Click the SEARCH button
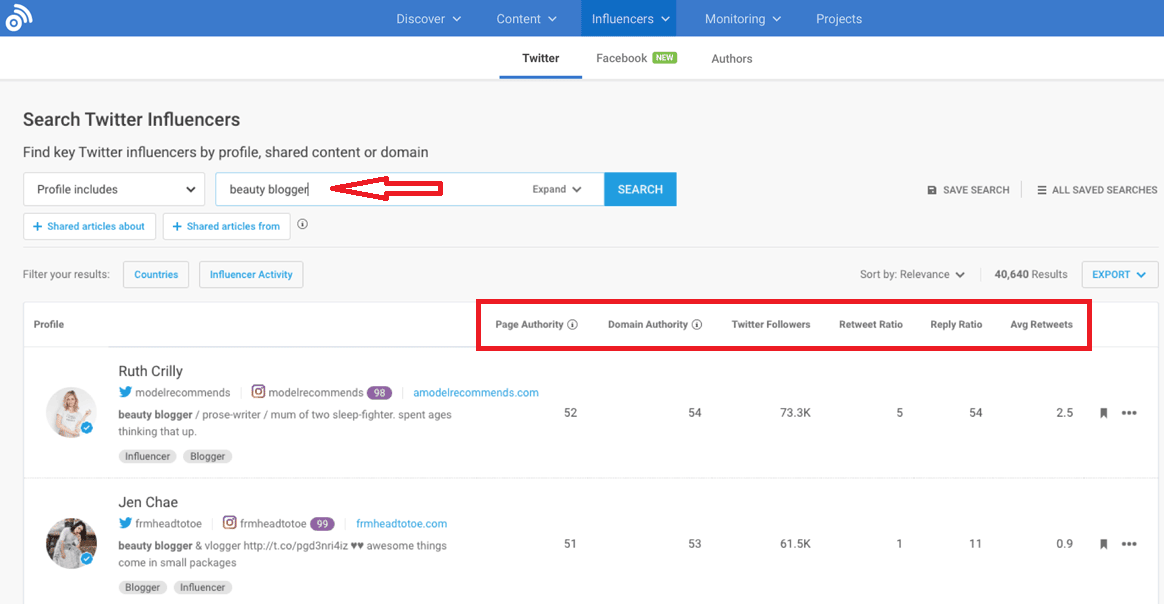Viewport: 1164px width, 604px height. pyautogui.click(x=640, y=189)
